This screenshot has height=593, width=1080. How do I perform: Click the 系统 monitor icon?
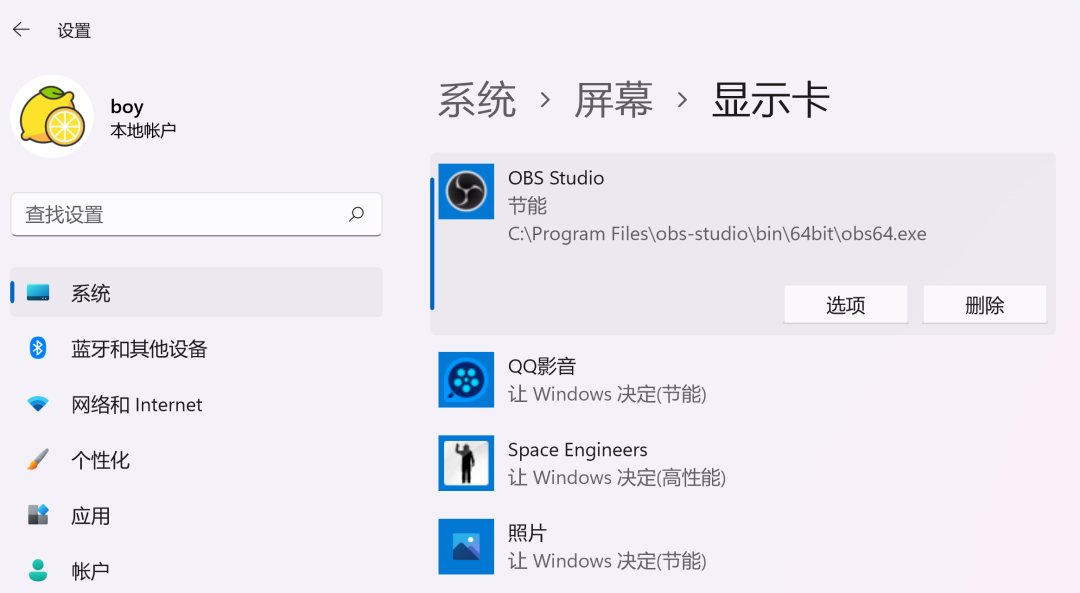[x=38, y=293]
